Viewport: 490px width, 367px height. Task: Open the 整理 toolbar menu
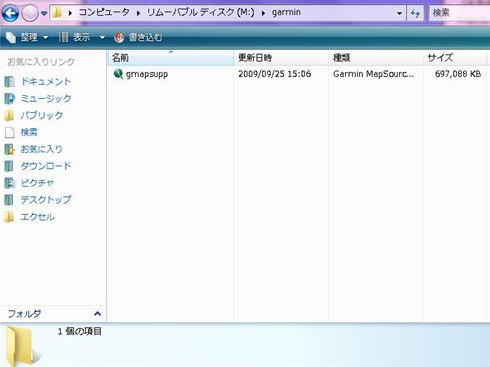point(33,37)
